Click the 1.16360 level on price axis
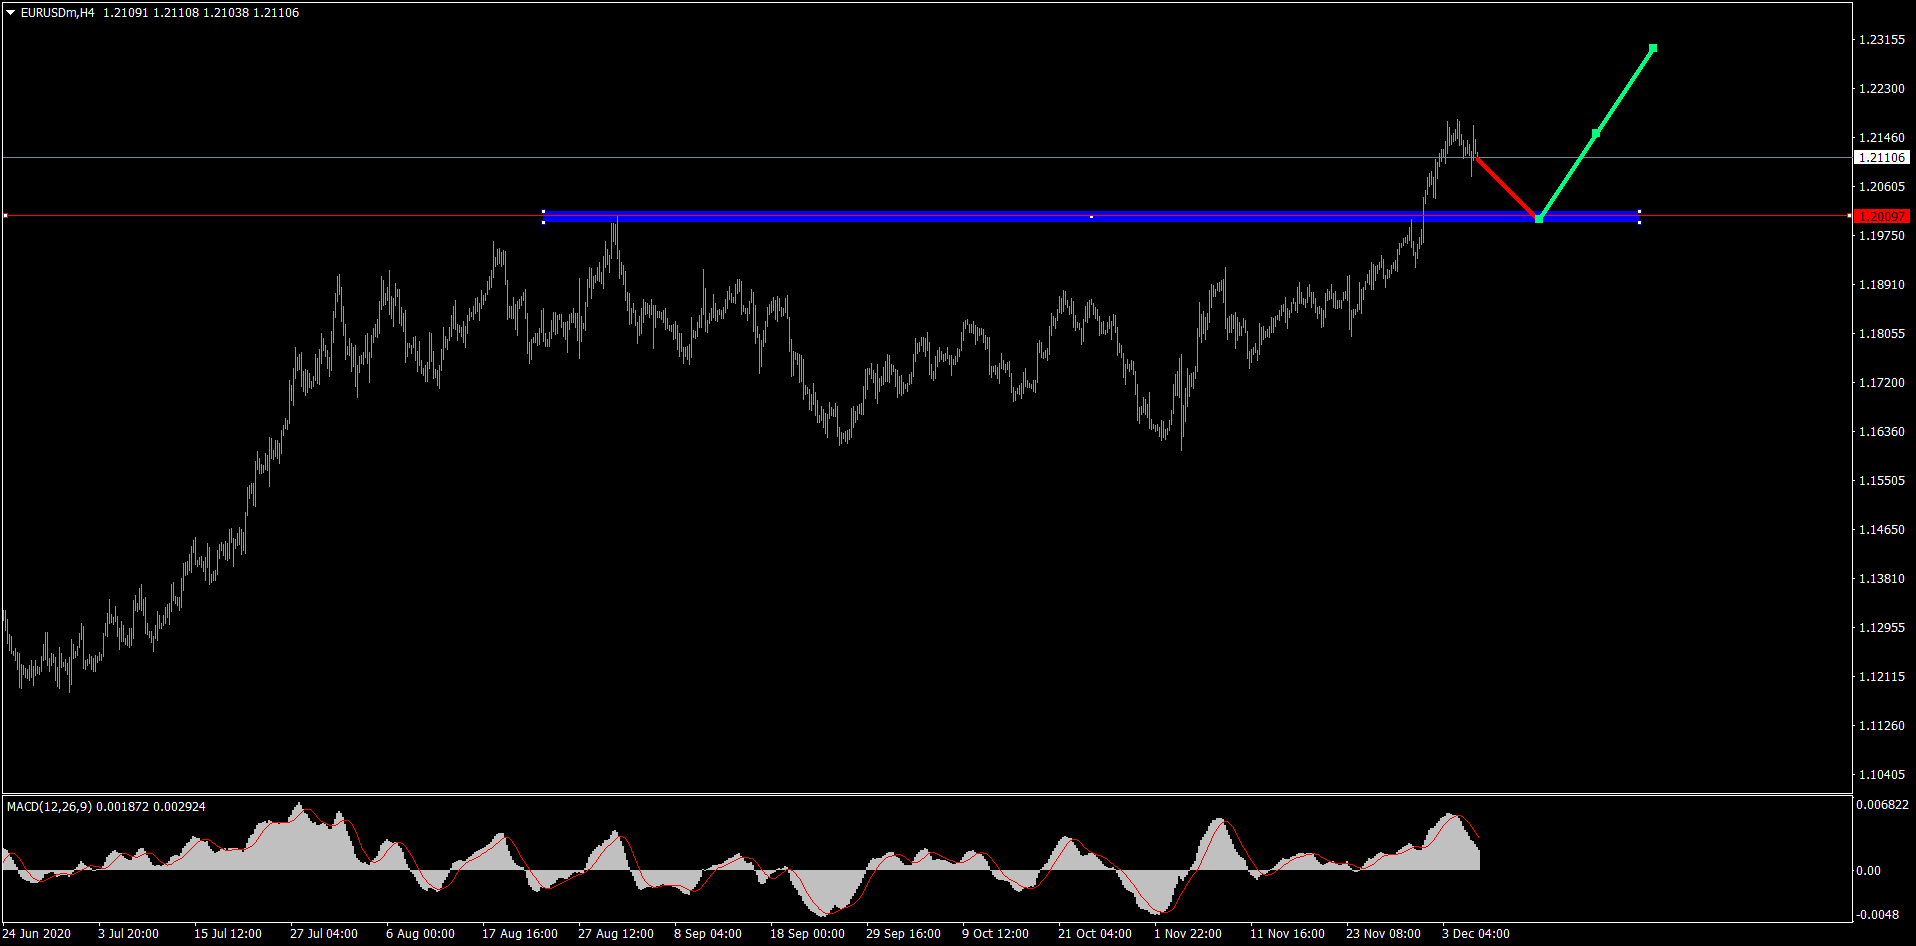This screenshot has height=946, width=1916. pos(1881,432)
